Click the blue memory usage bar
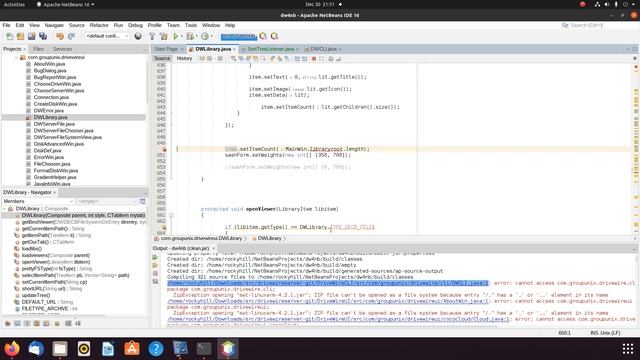The height and width of the screenshot is (360, 640). pos(239,37)
